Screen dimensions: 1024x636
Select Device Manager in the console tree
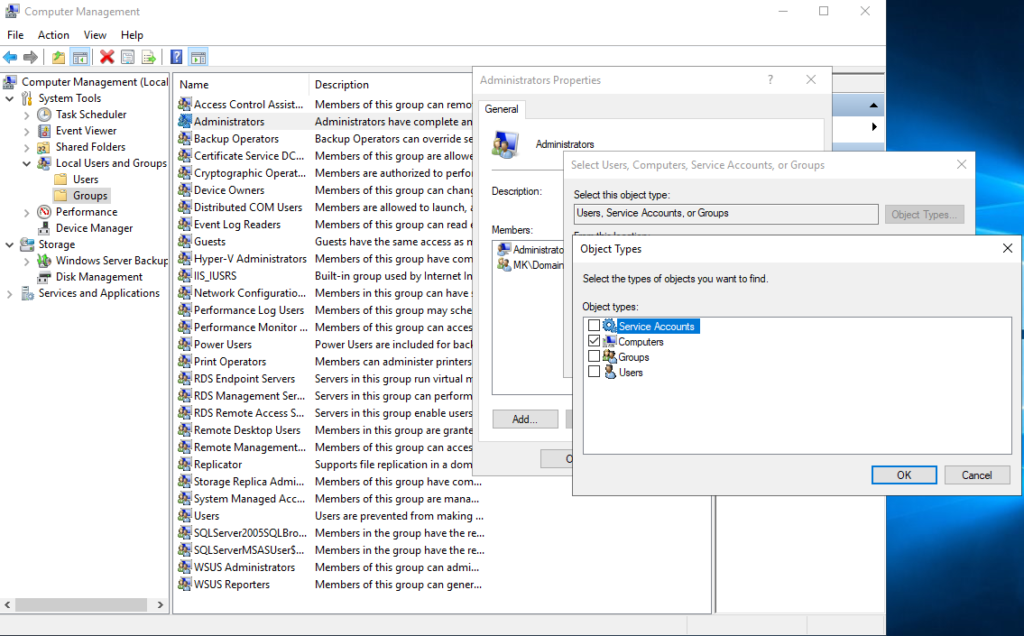click(94, 228)
